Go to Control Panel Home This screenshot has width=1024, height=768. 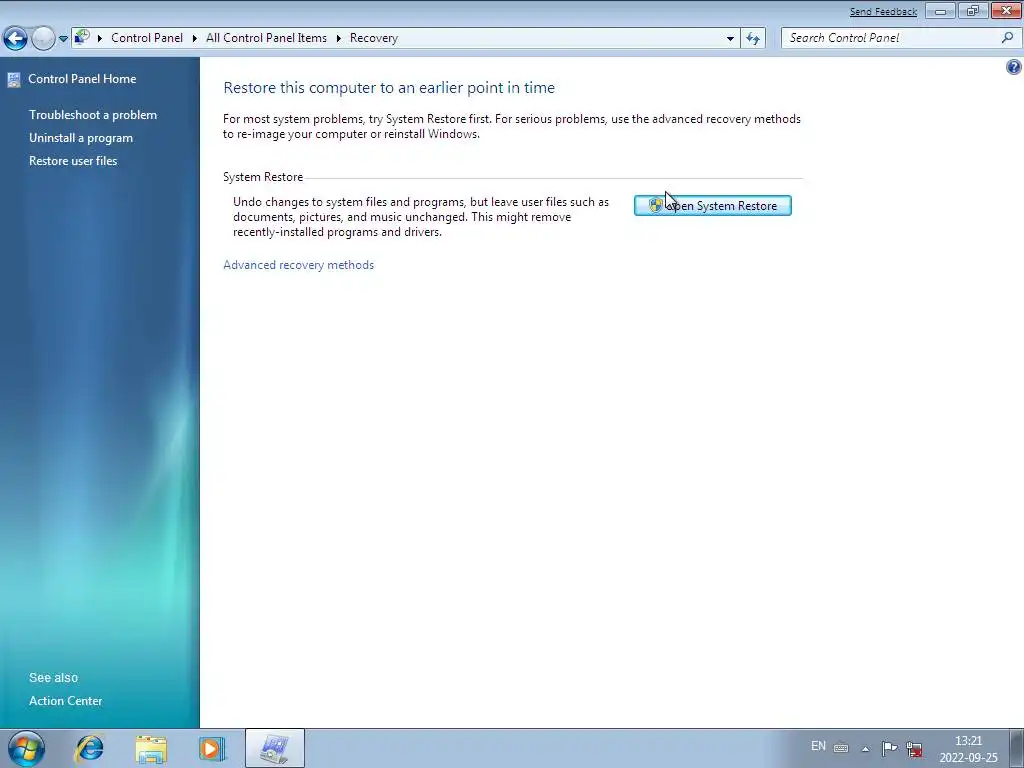point(82,79)
